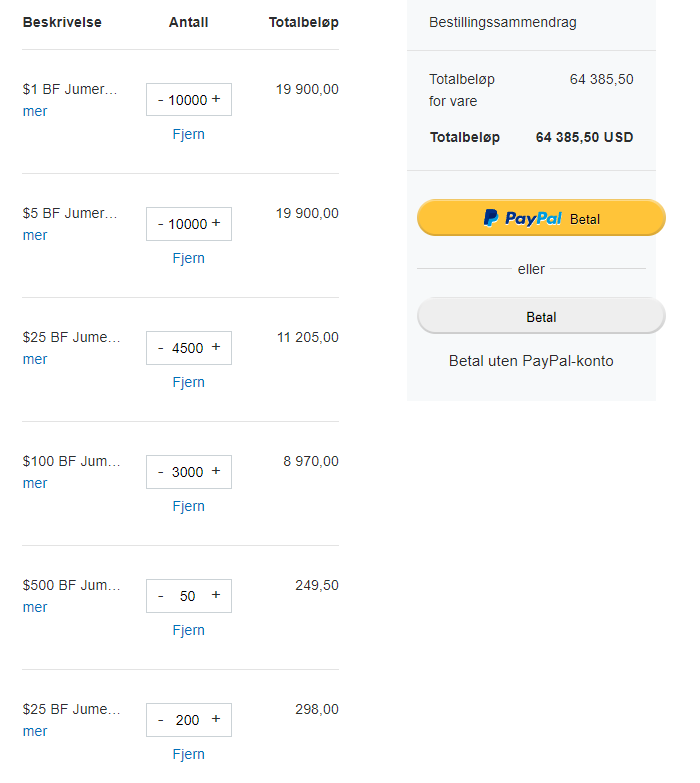
Task: Decrease quantity of the 200 item
Action: (160, 720)
